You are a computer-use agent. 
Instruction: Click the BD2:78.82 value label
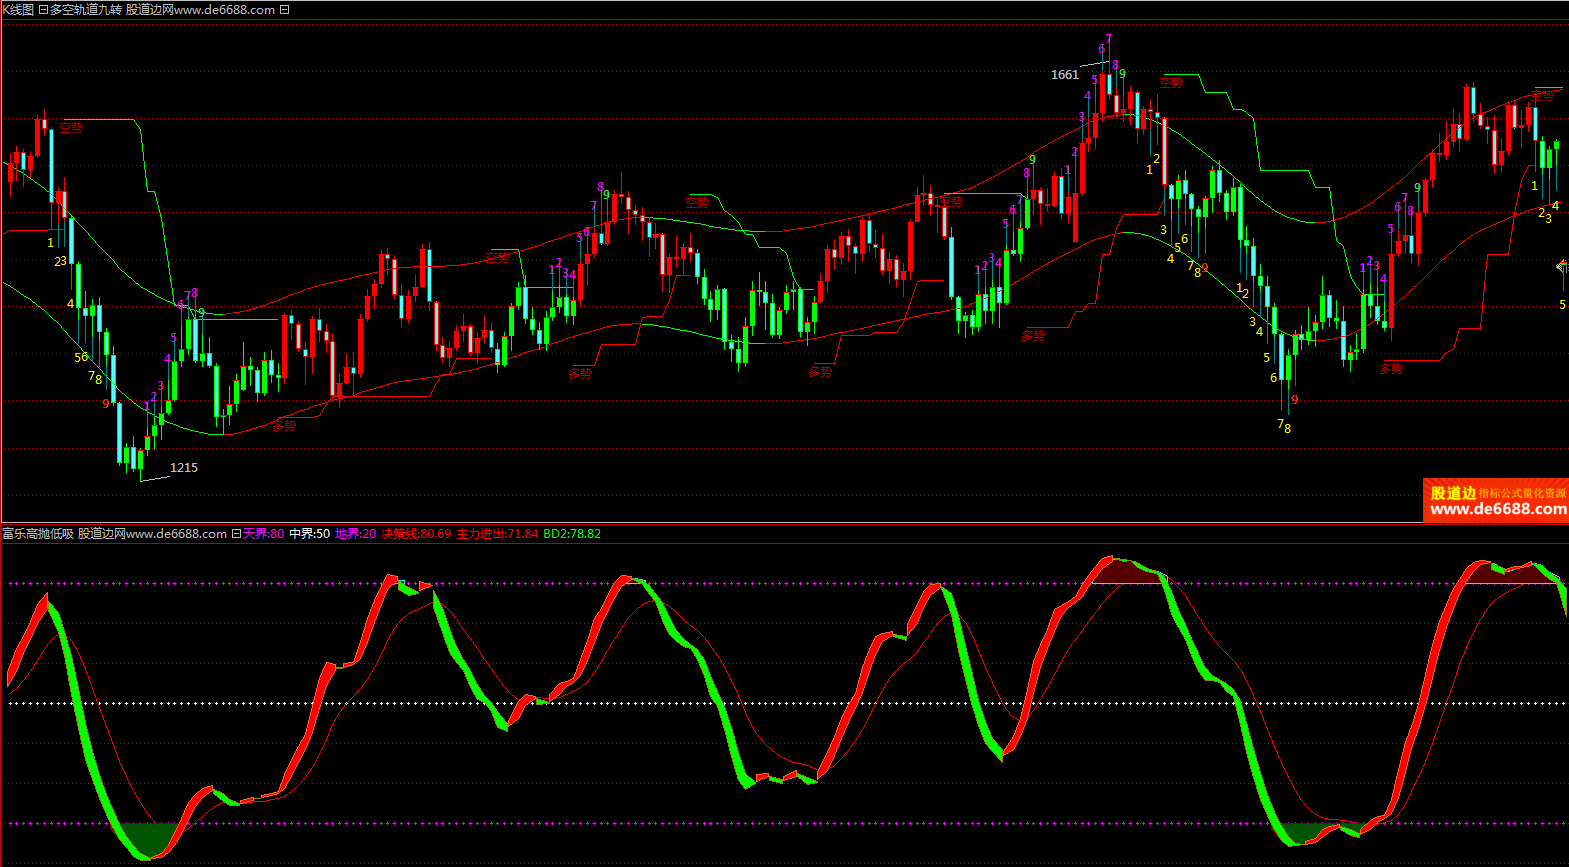tap(572, 534)
